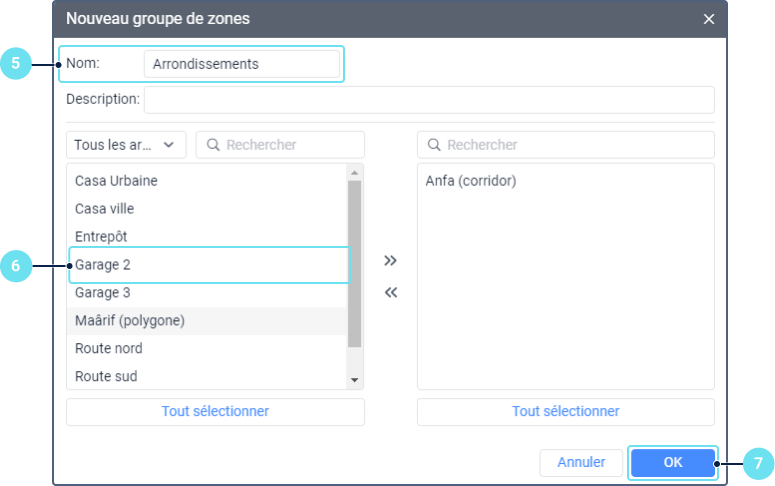Click the scroll up arrow in the zone list

click(x=354, y=173)
